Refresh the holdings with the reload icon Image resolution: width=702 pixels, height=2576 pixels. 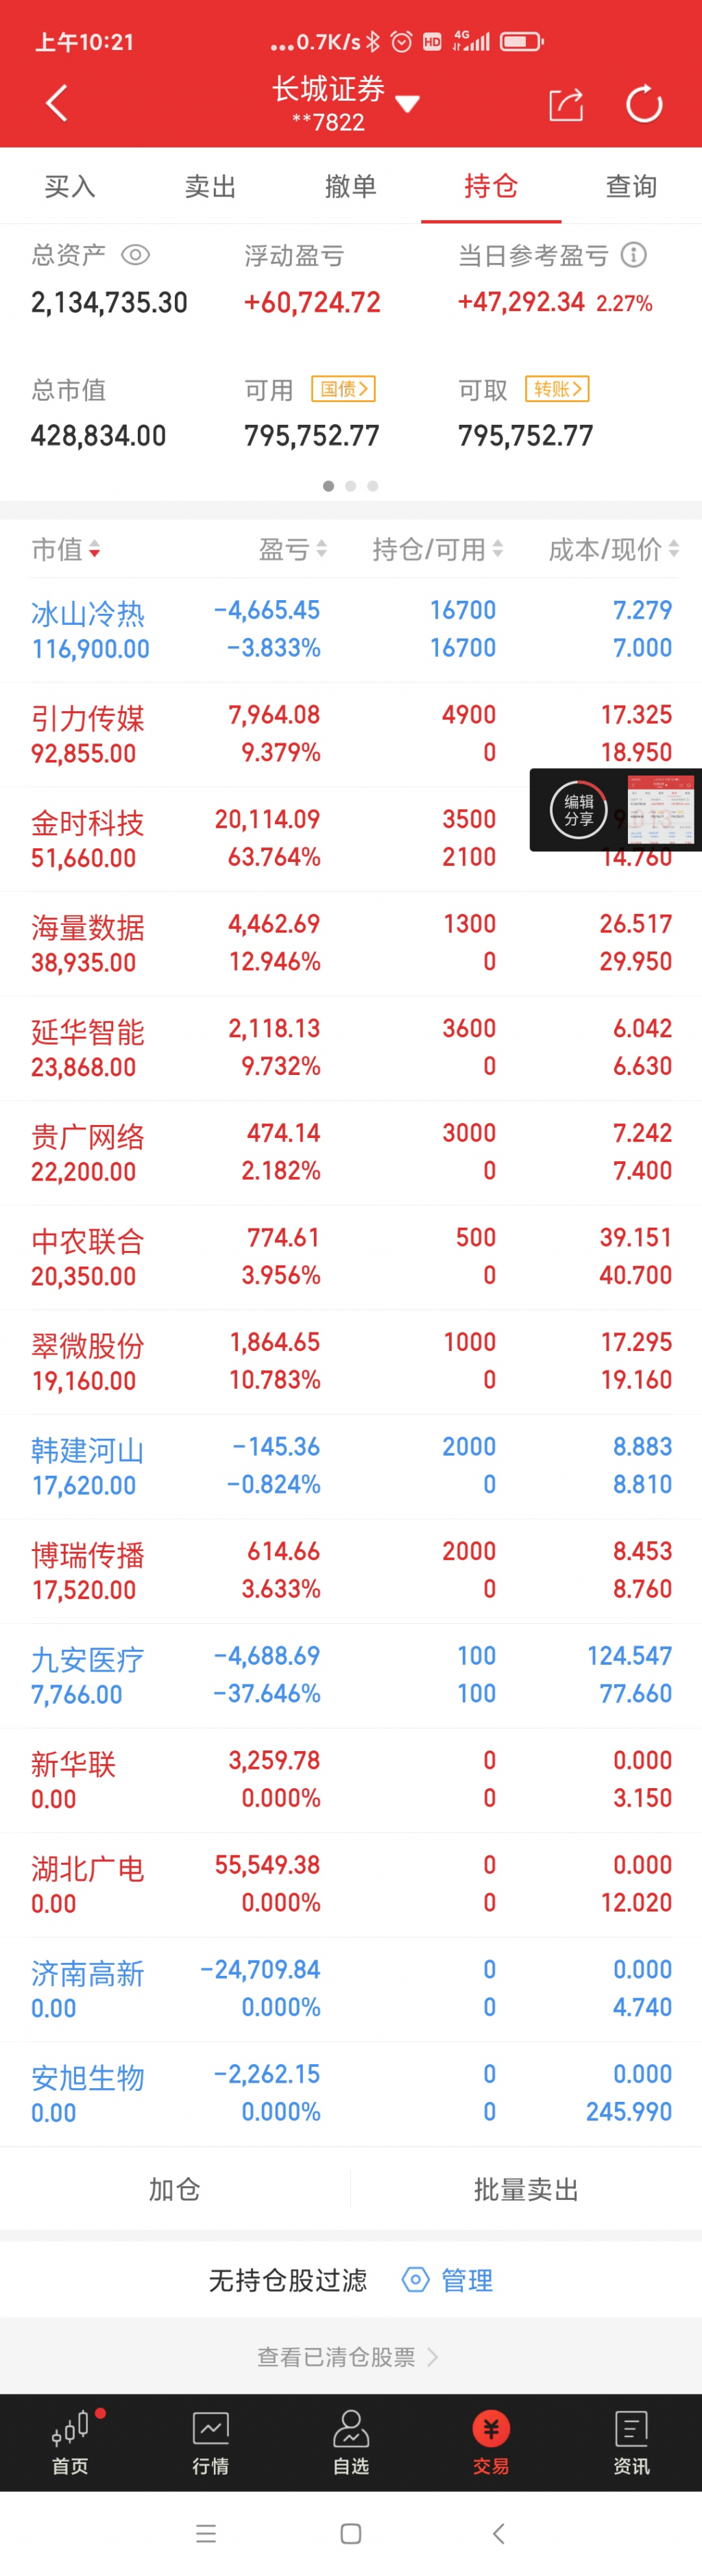[x=644, y=104]
